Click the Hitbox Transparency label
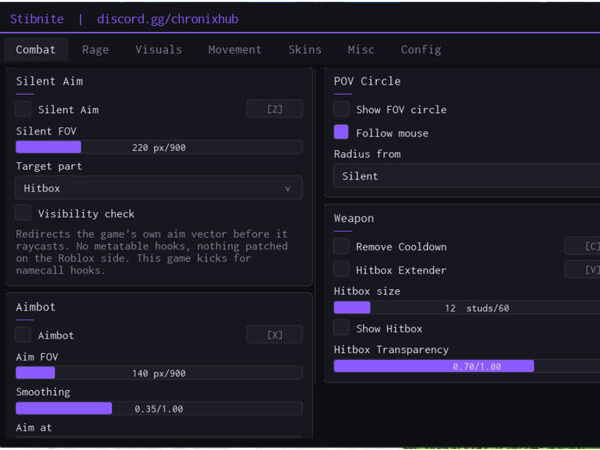 point(391,350)
